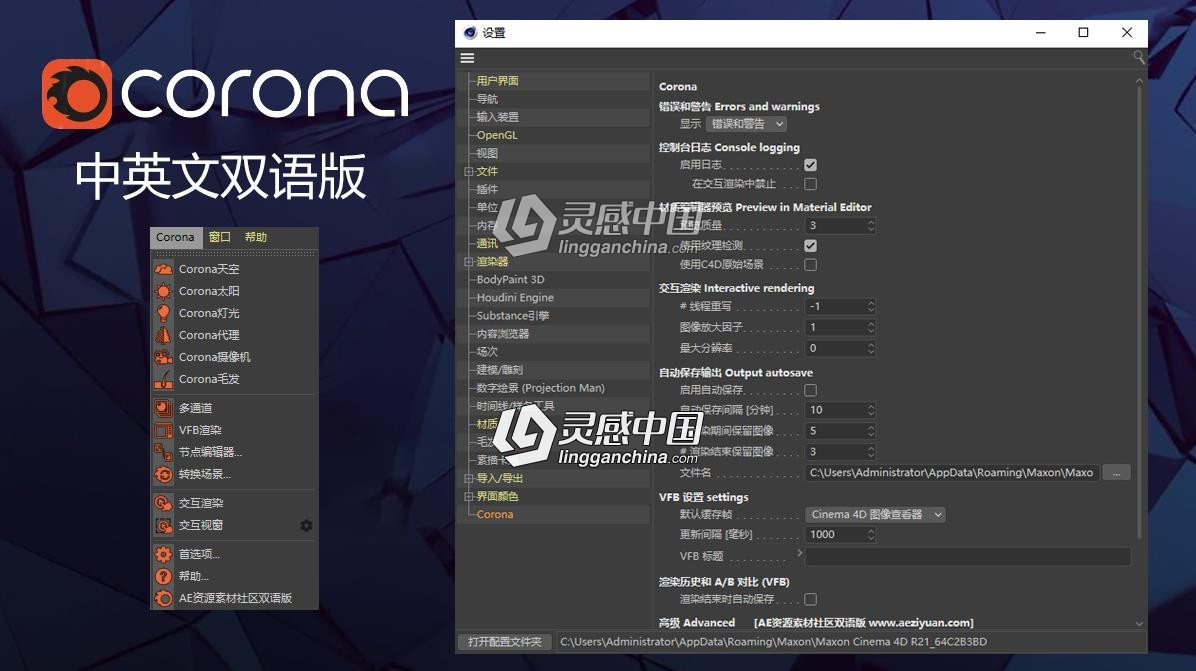Select 输入装置 in settings tree
This screenshot has height=671, width=1196.
coord(497,117)
